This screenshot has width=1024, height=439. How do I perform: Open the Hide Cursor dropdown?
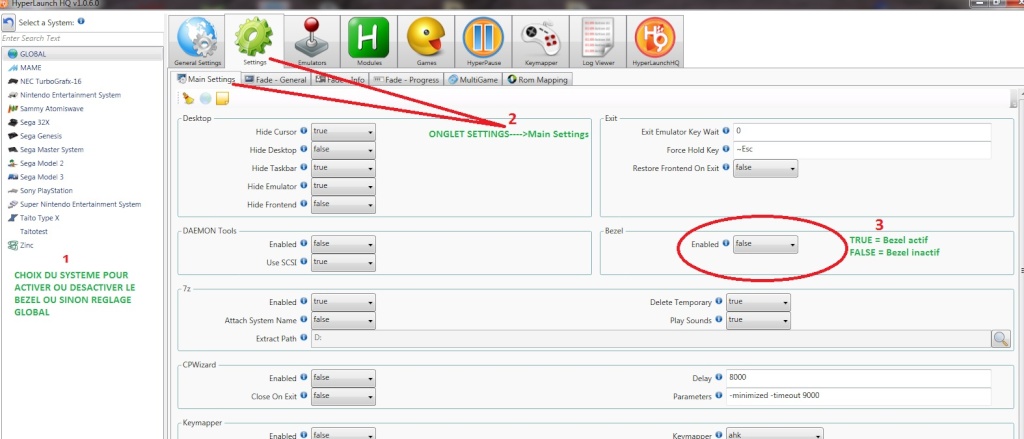click(x=343, y=131)
